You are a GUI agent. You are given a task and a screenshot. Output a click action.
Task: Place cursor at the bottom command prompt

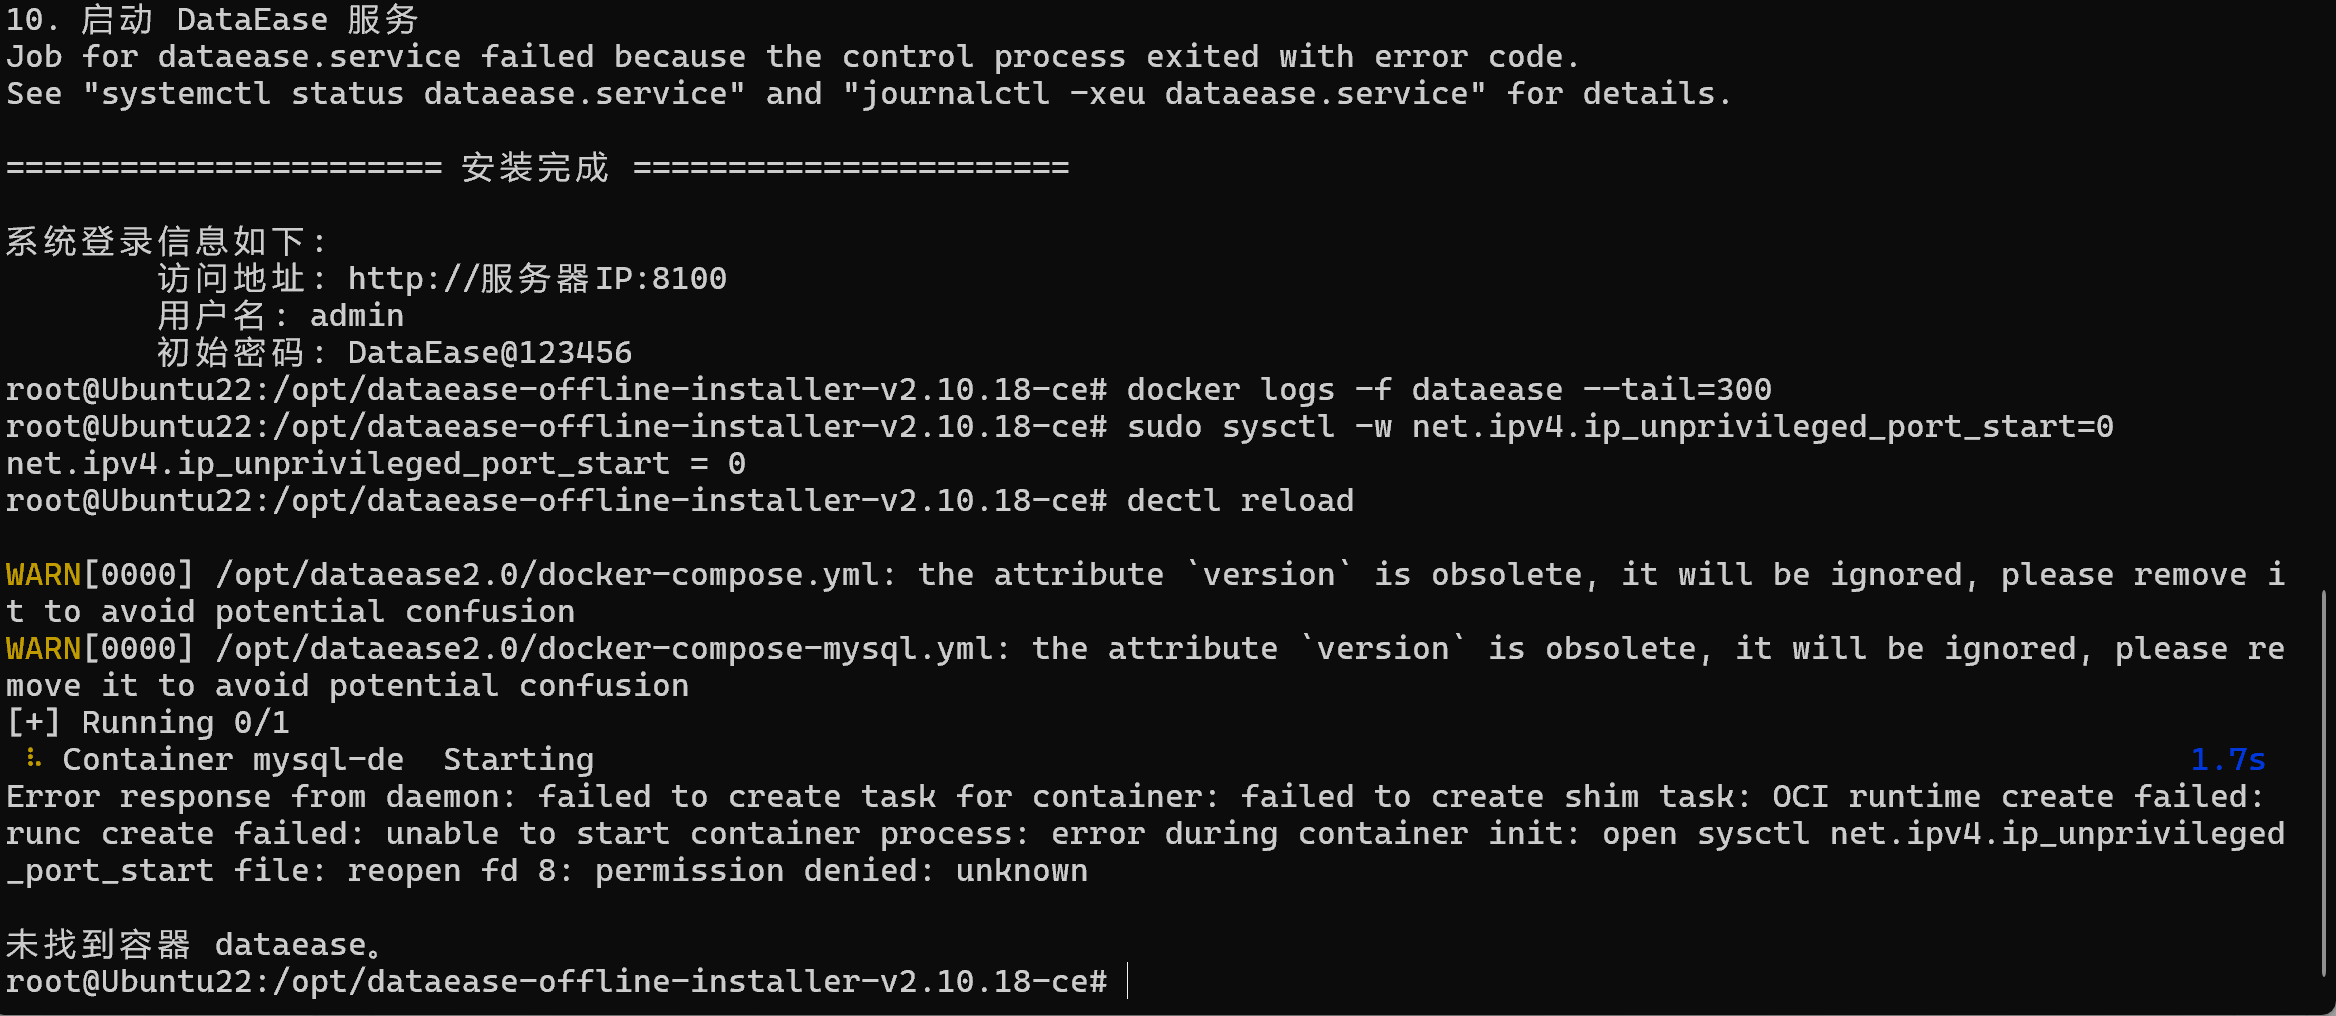(x=1127, y=982)
